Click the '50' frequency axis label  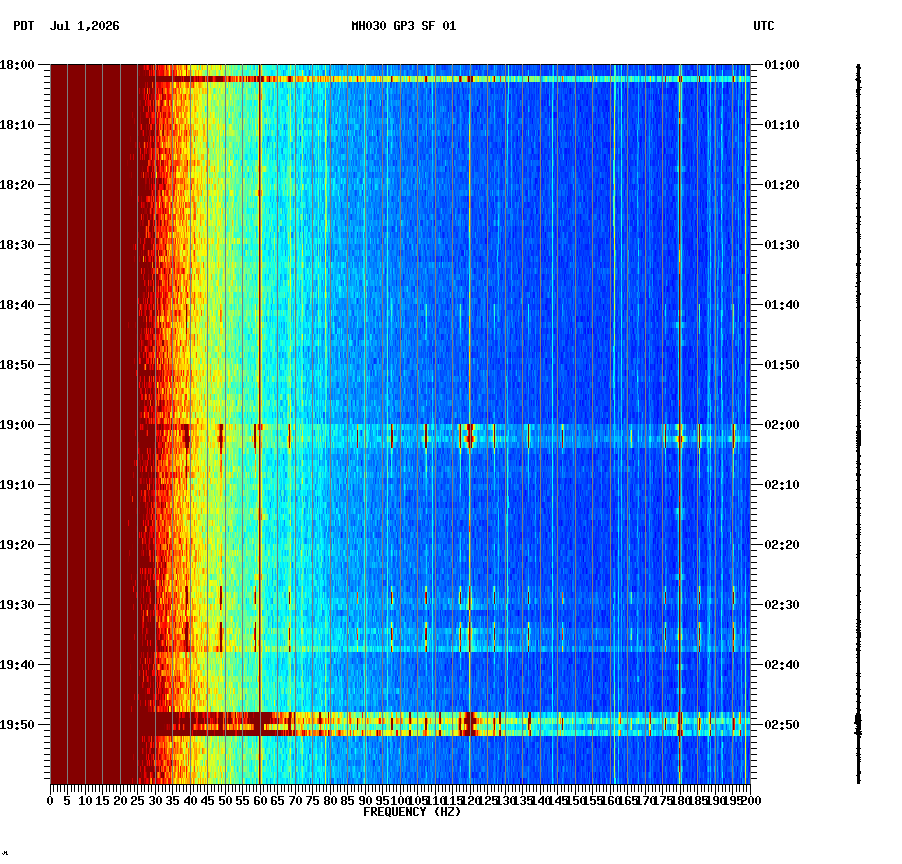pos(225,801)
